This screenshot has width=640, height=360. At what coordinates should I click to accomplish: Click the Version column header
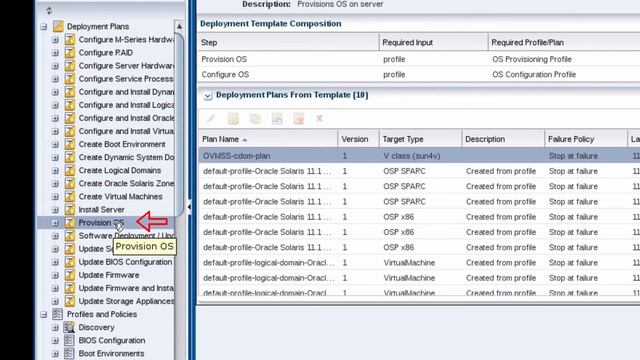[358, 139]
